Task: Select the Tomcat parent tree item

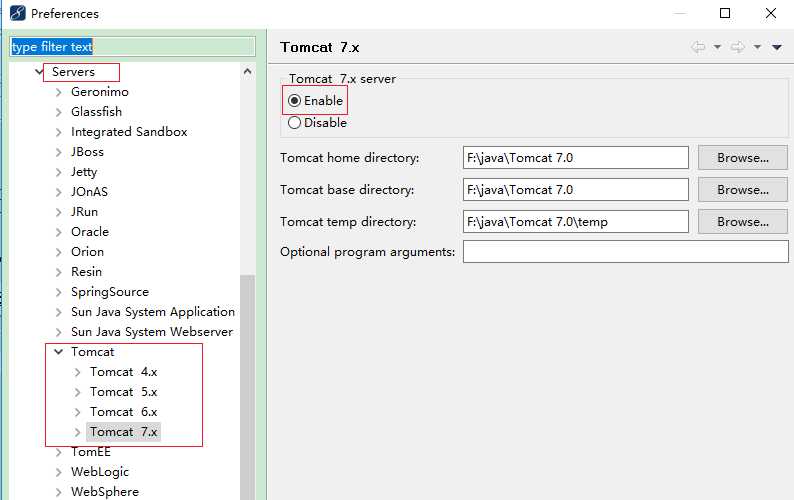Action: [93, 352]
